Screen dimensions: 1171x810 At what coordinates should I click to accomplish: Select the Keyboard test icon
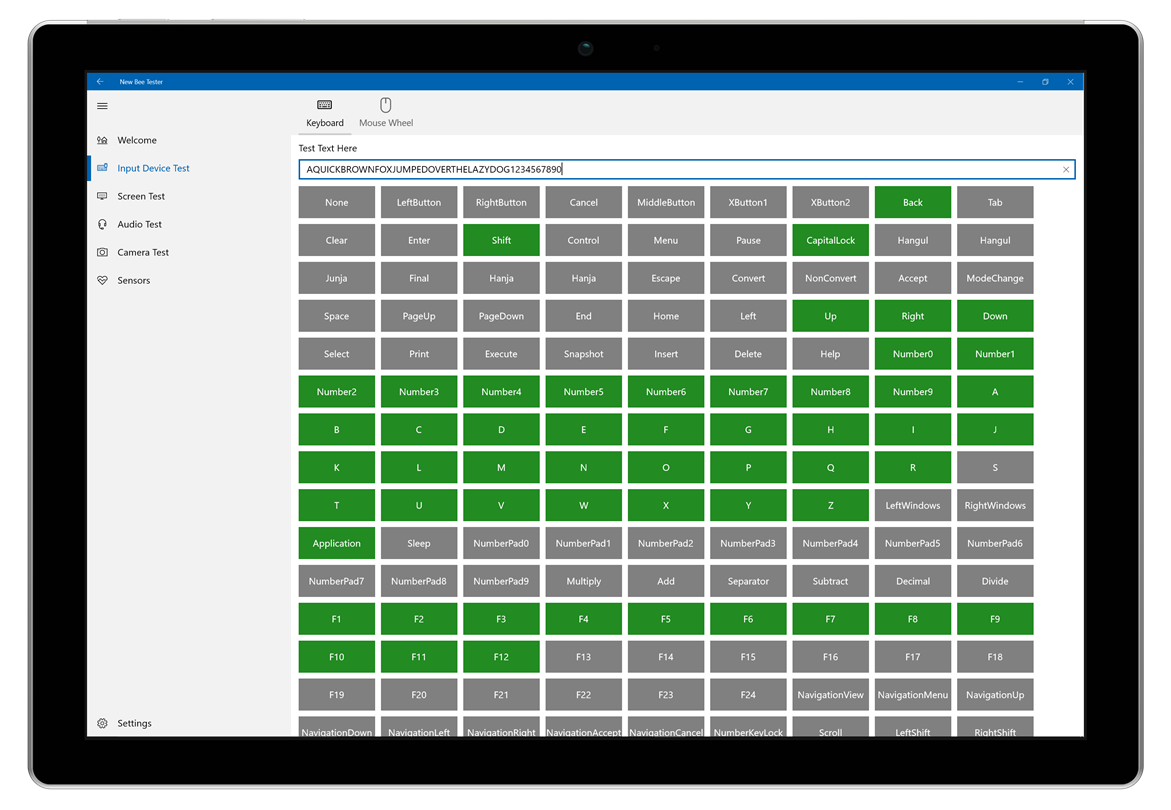coord(324,105)
